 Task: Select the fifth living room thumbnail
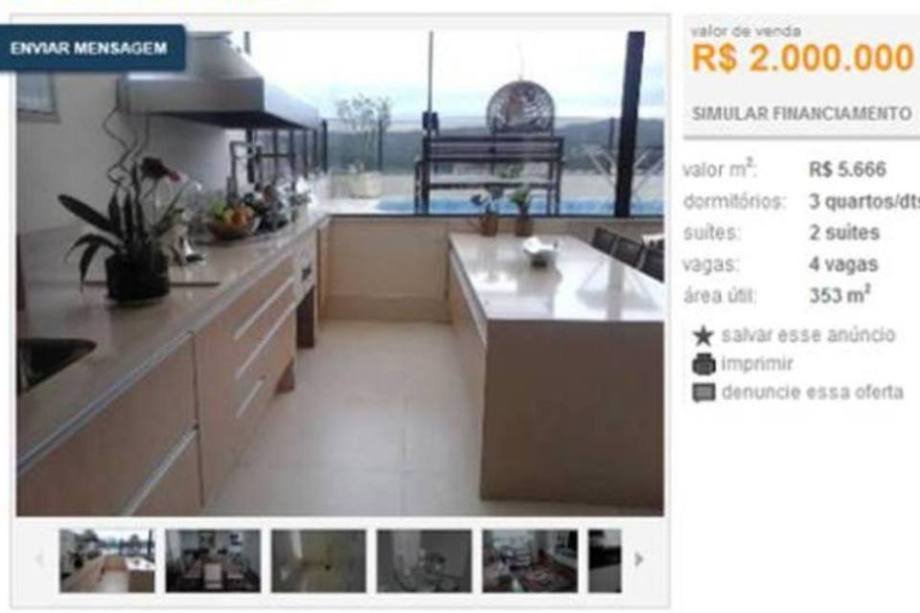coord(530,561)
